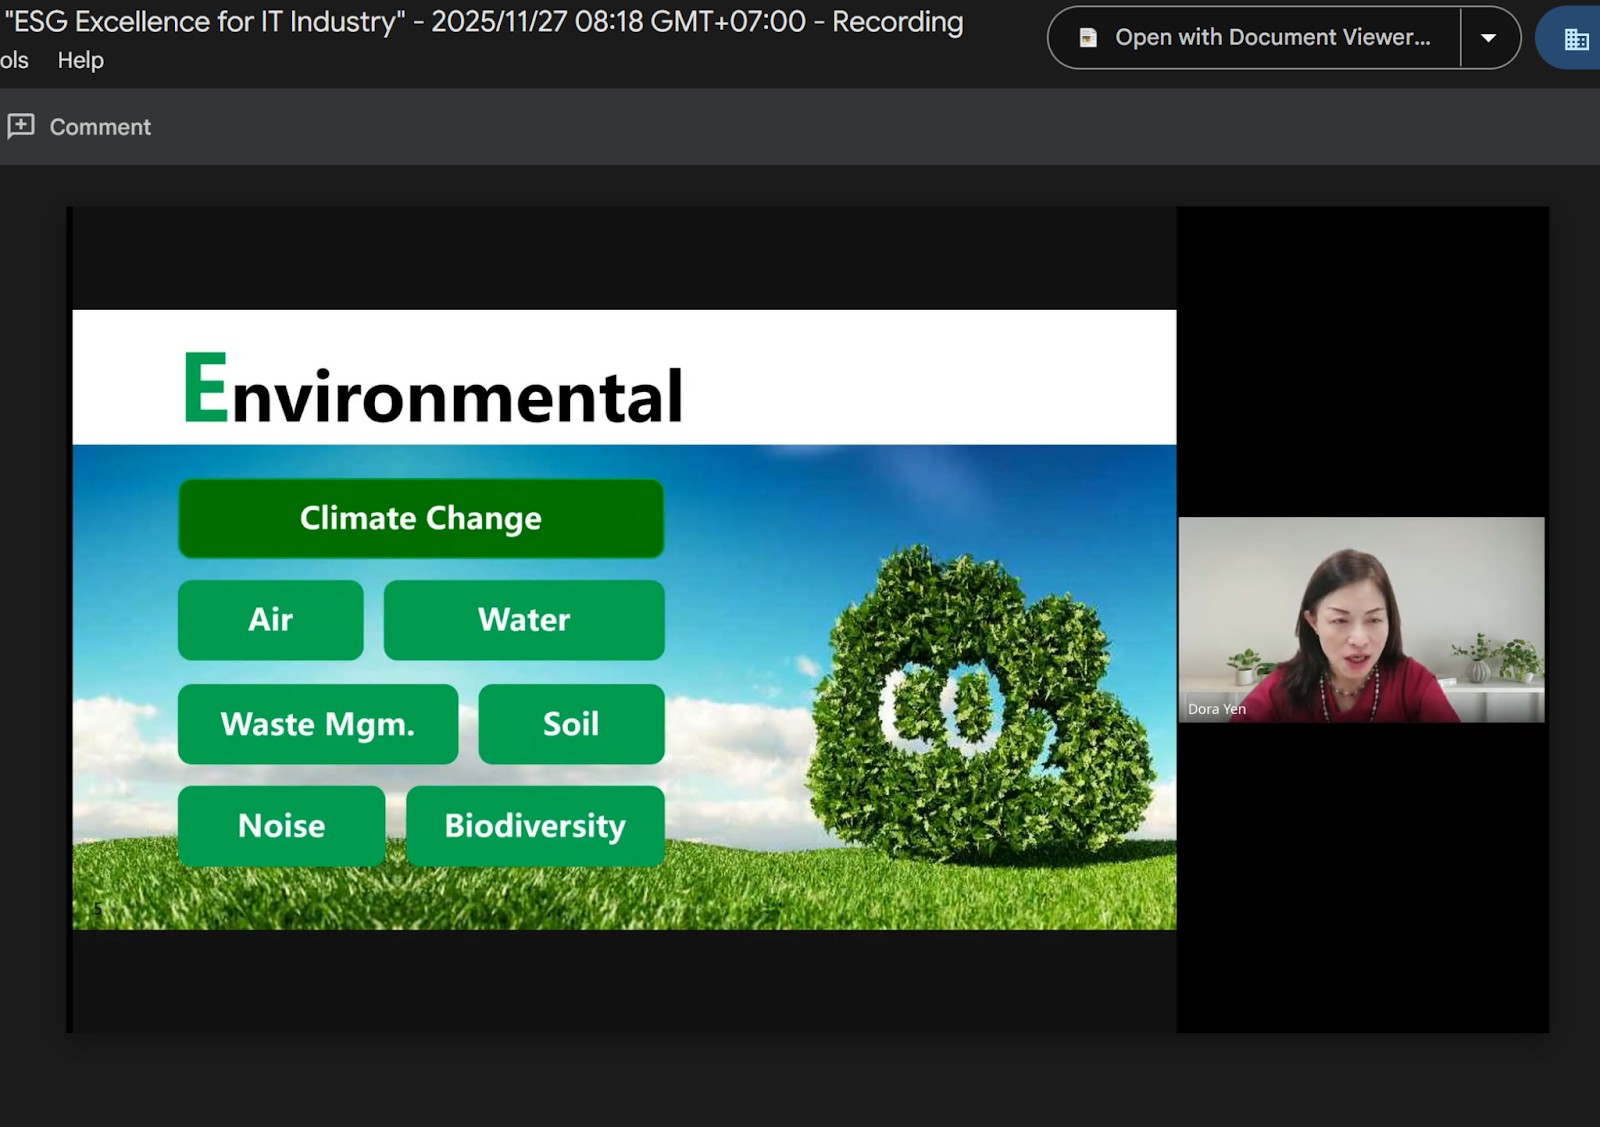
Task: Open the Help menu
Action: (80, 60)
